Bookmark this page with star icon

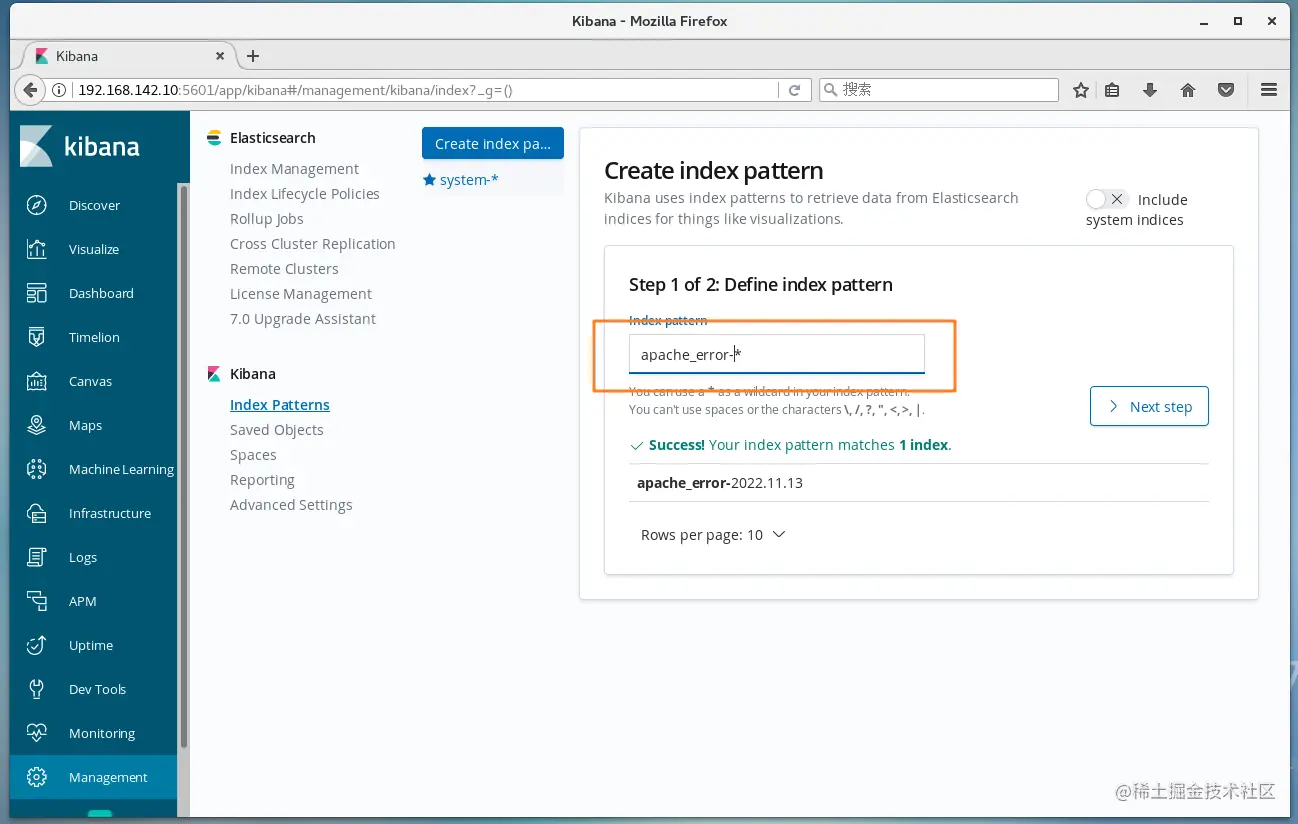tap(1081, 90)
